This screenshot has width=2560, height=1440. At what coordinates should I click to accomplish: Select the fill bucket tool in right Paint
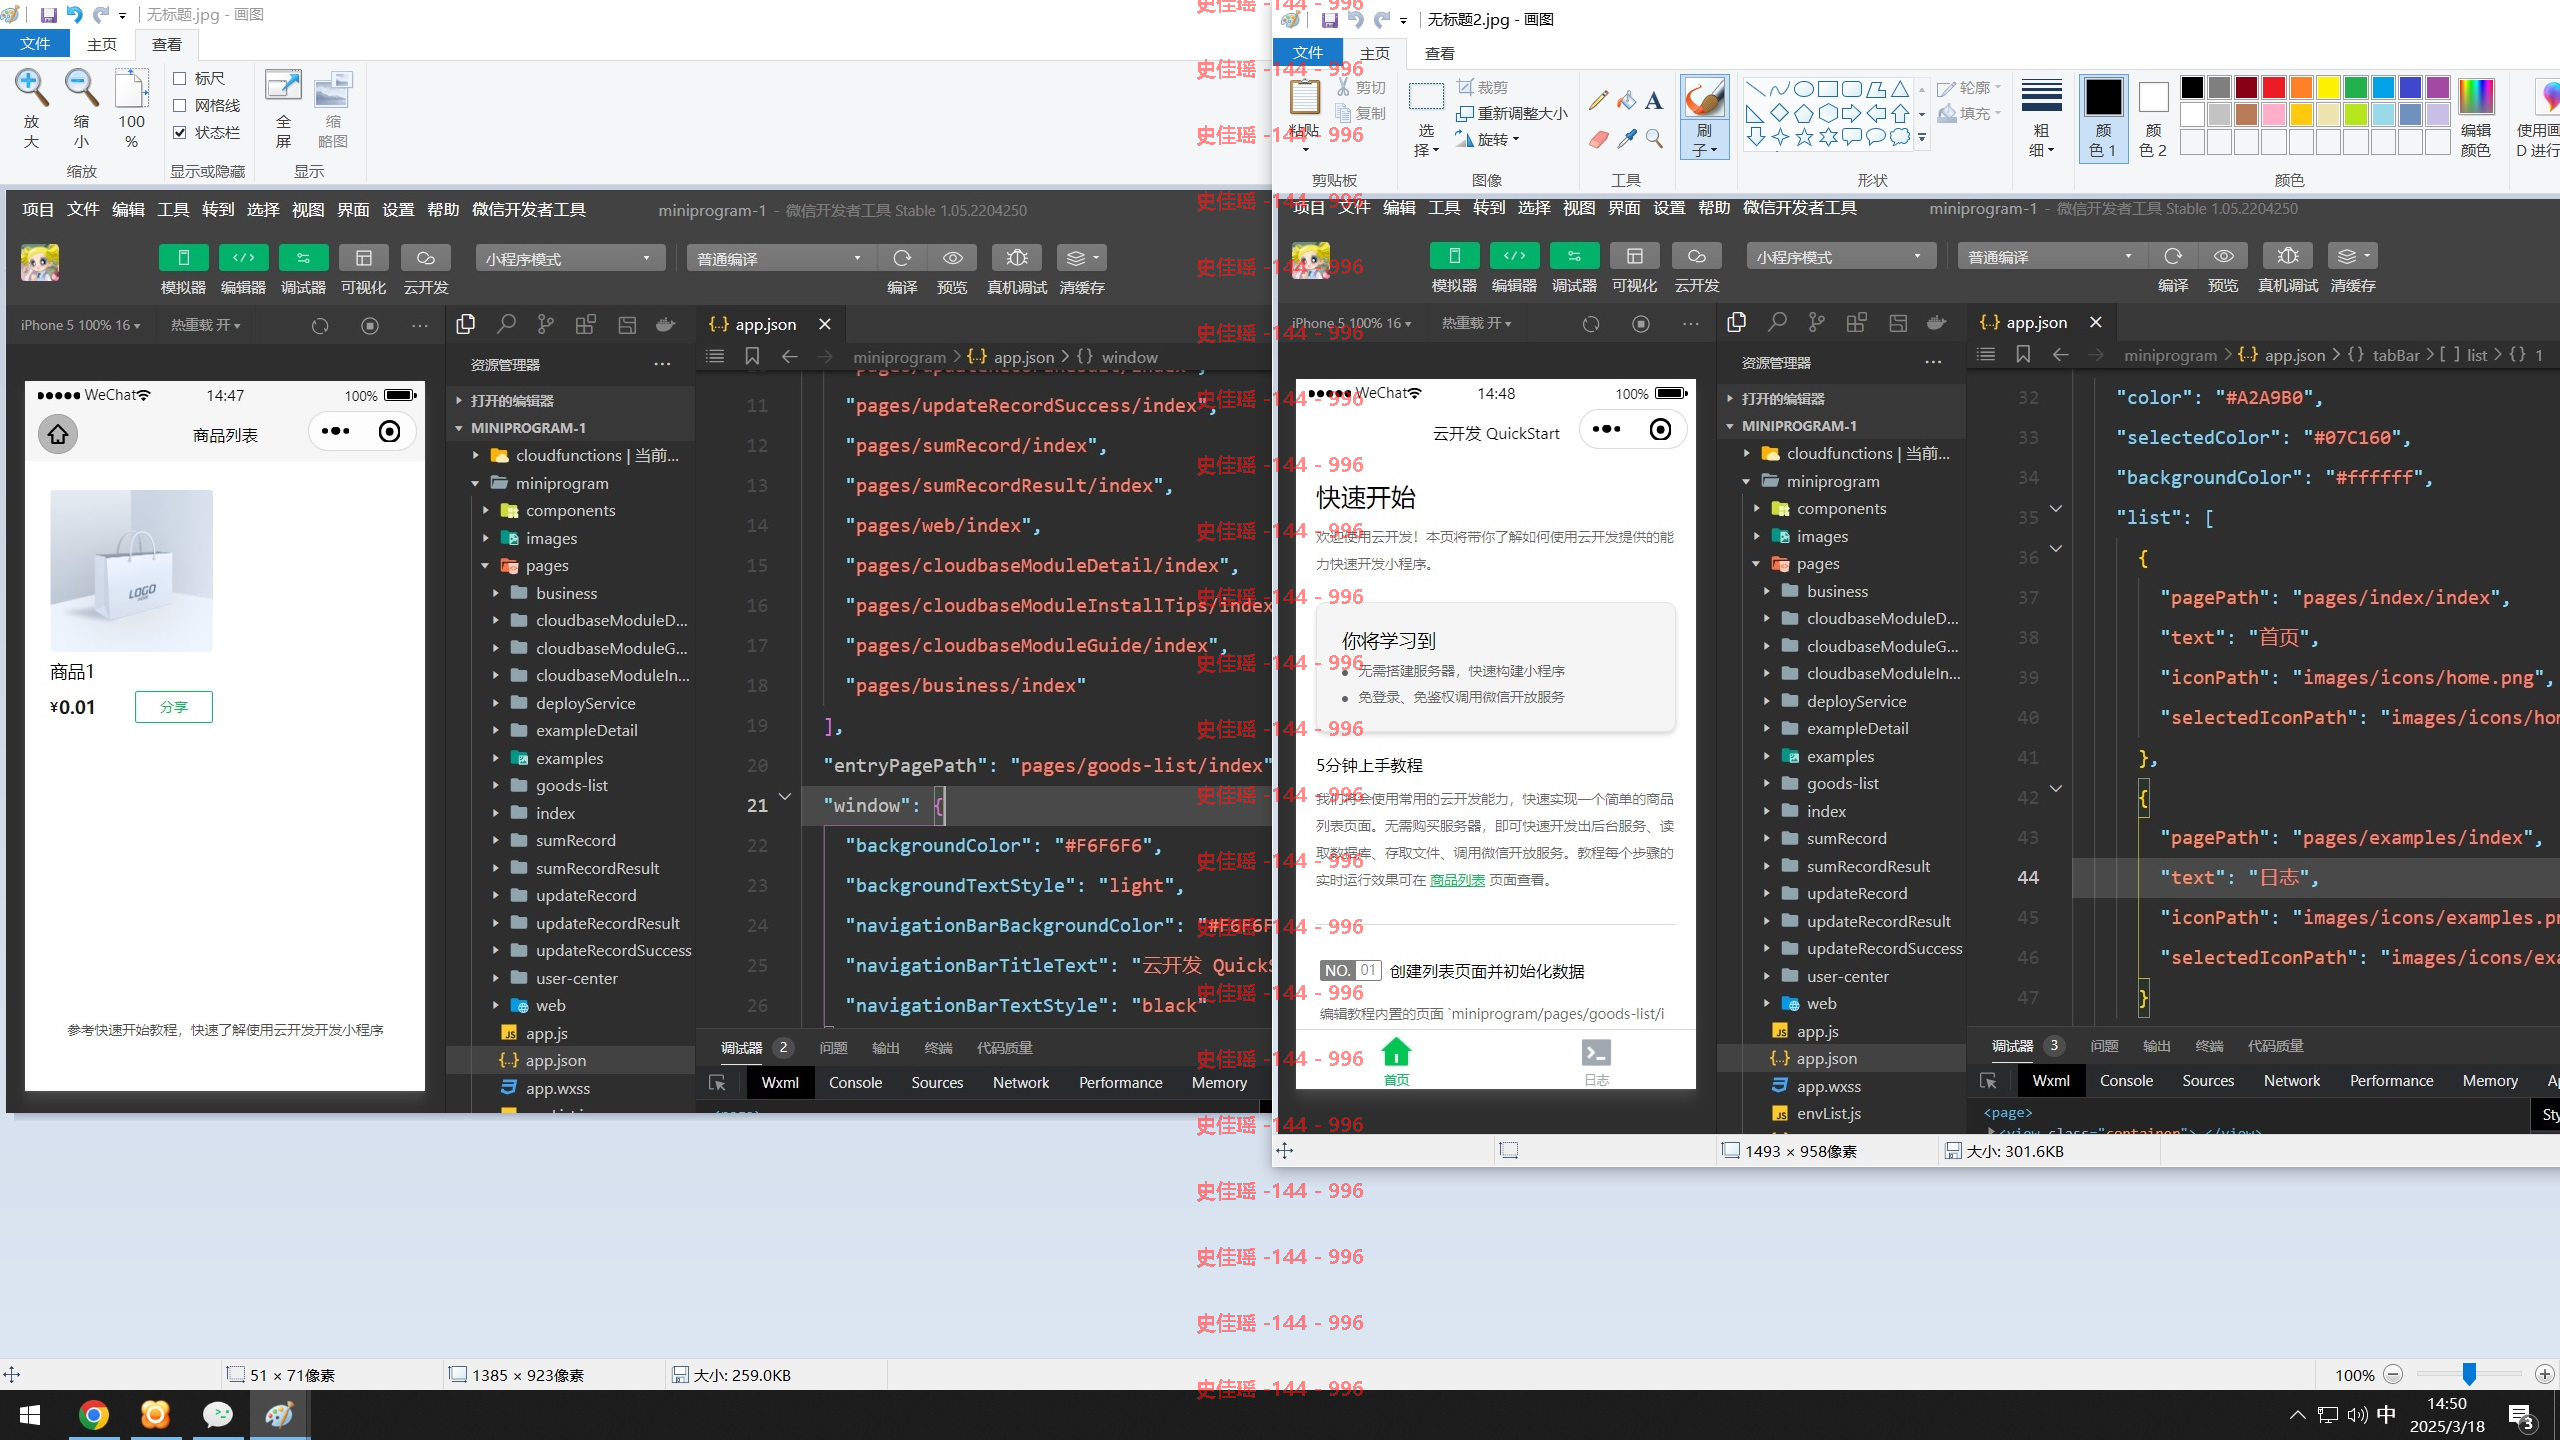pos(1626,100)
